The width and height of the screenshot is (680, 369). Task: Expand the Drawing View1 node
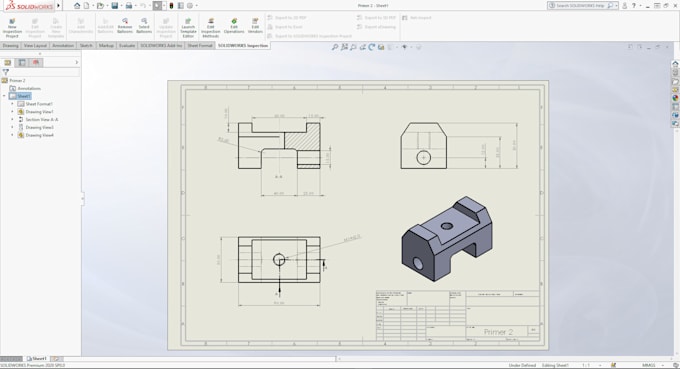(x=12, y=112)
